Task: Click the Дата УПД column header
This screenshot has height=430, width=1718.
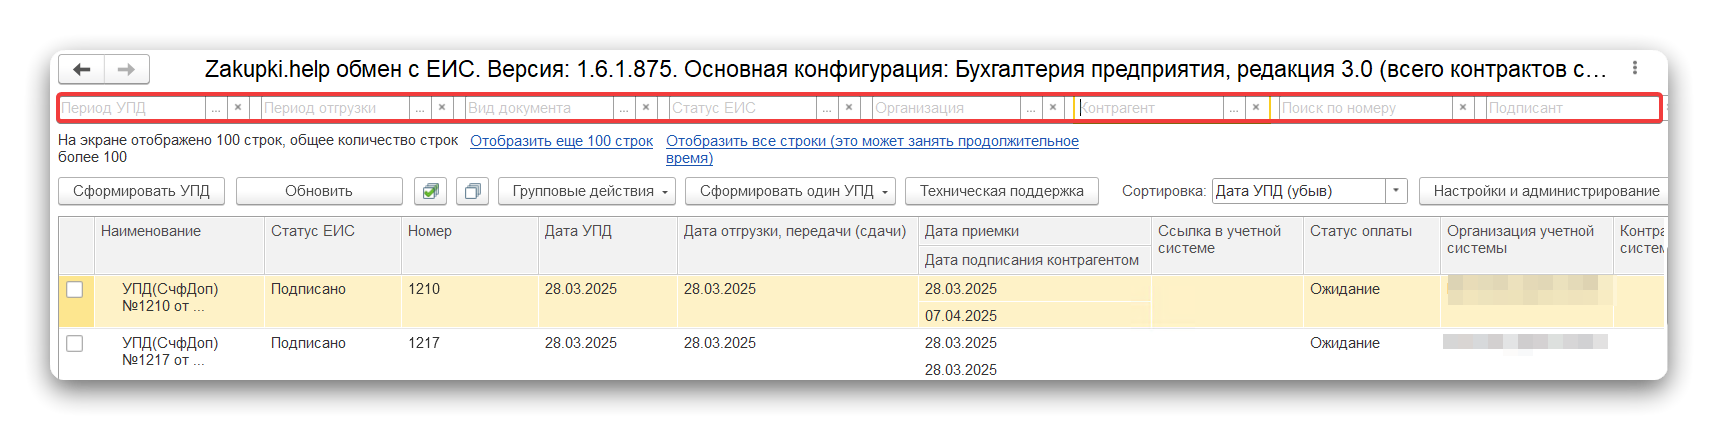Action: pyautogui.click(x=608, y=245)
